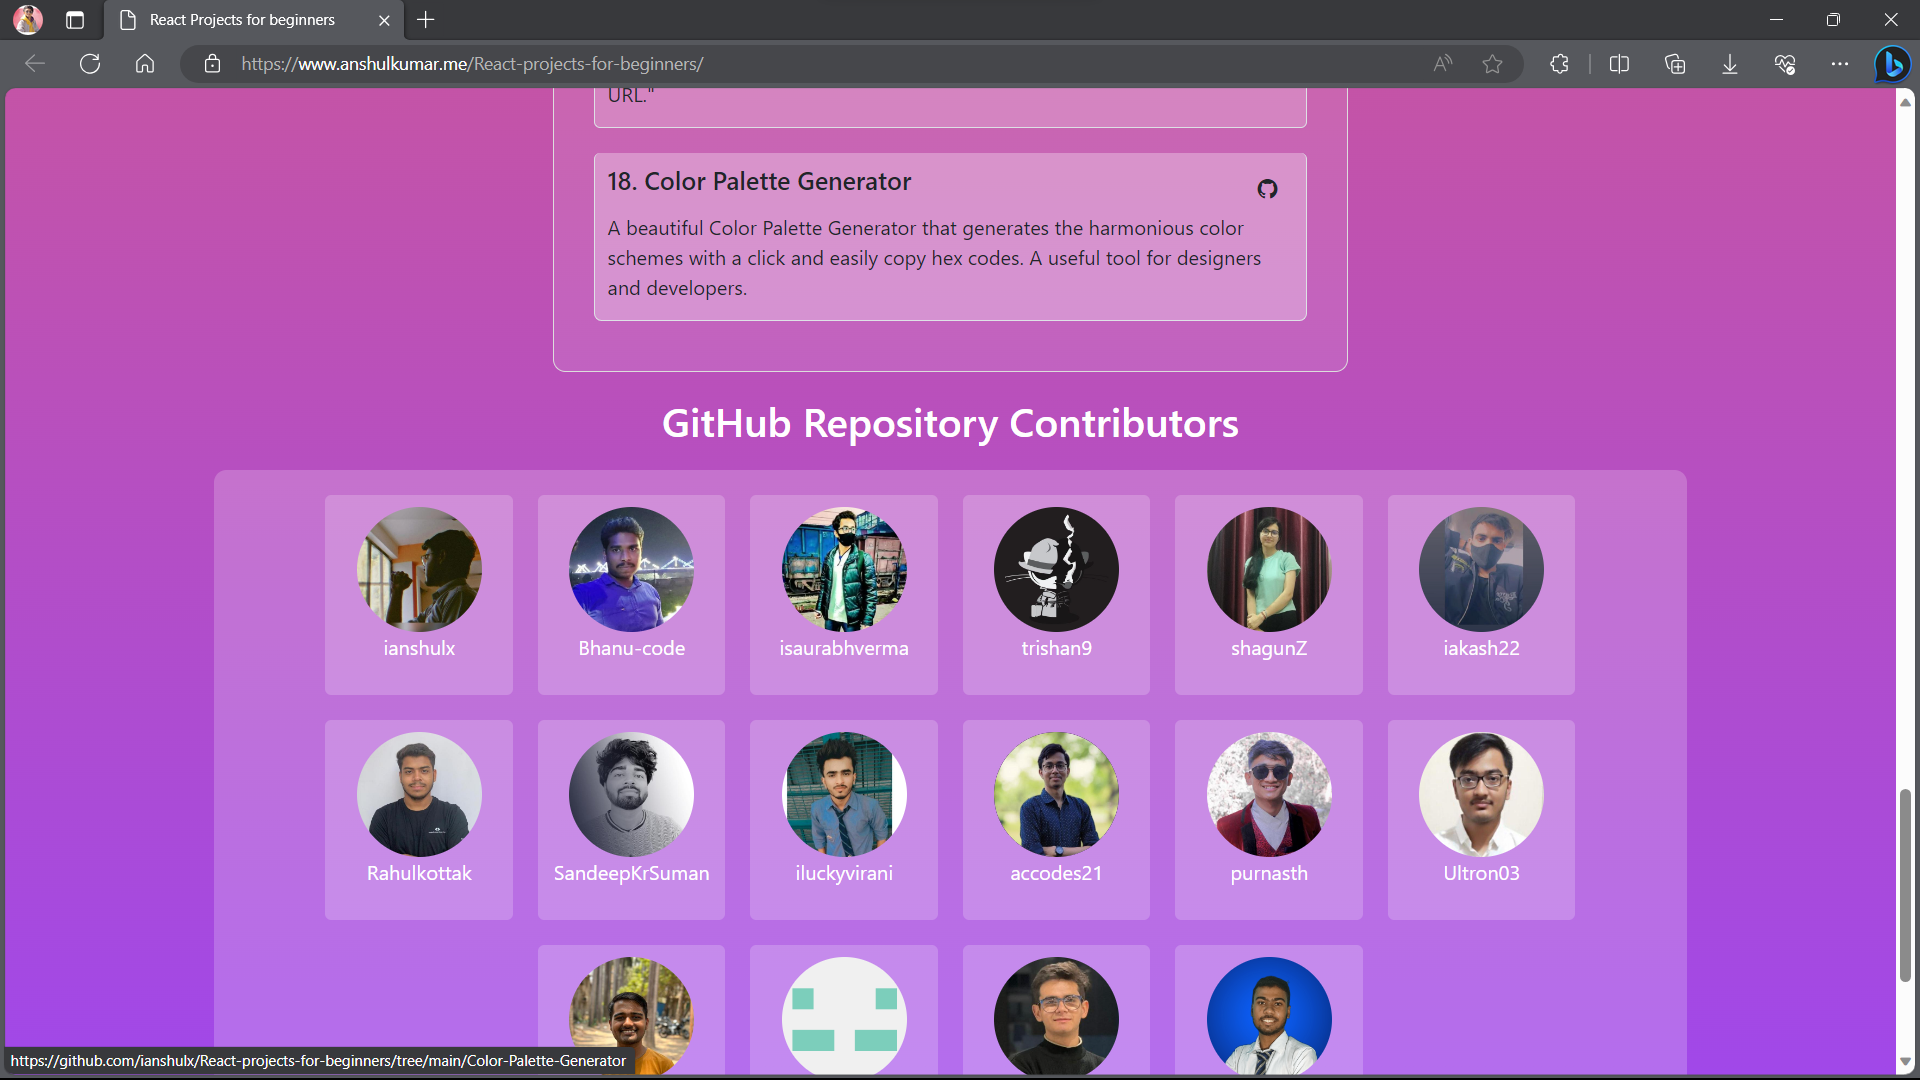Click the iakash22 username link
The width and height of the screenshot is (1920, 1080).
1481,648
